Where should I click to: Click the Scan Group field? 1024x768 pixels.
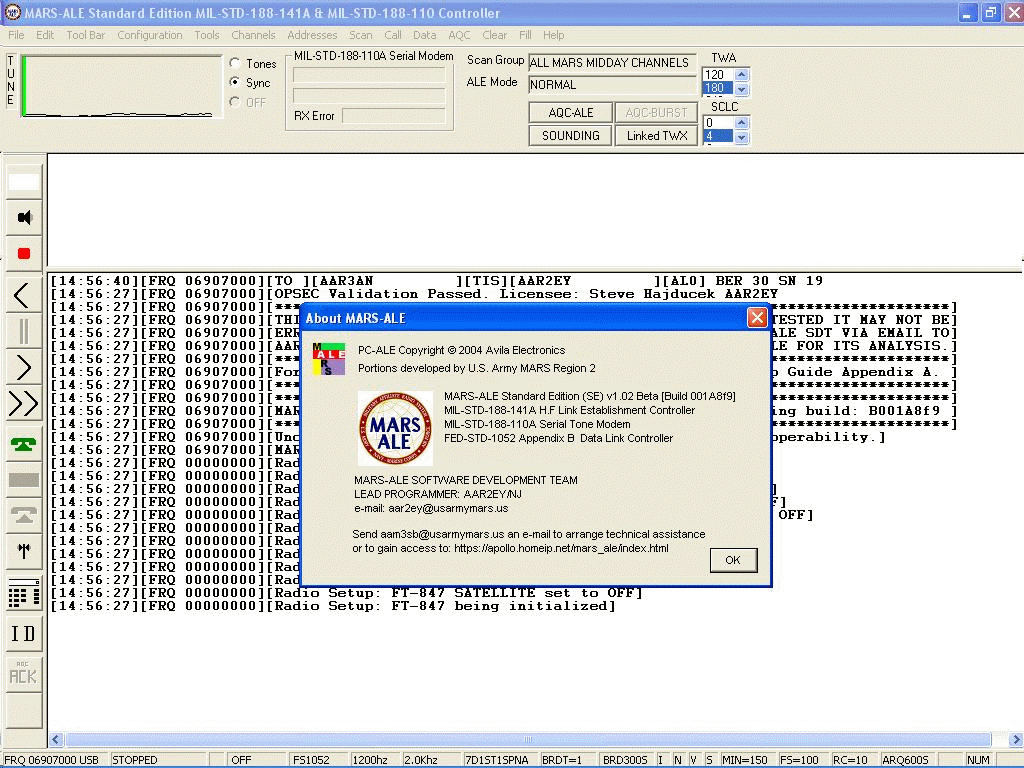tap(612, 63)
